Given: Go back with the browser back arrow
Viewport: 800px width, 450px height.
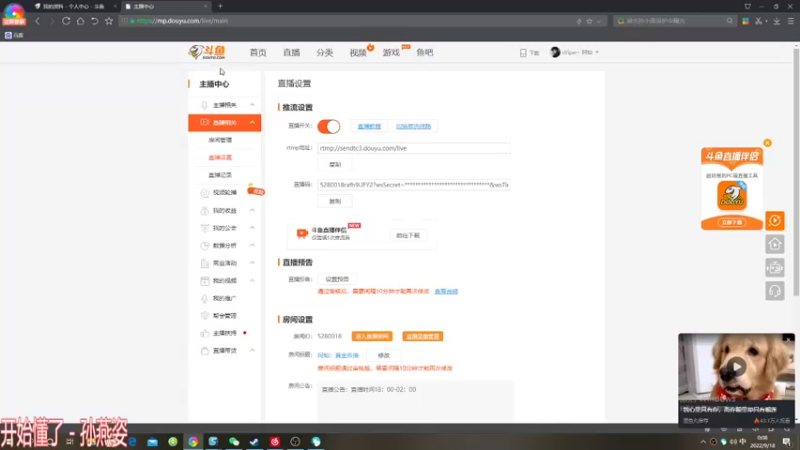Looking at the screenshot, I should pos(37,21).
